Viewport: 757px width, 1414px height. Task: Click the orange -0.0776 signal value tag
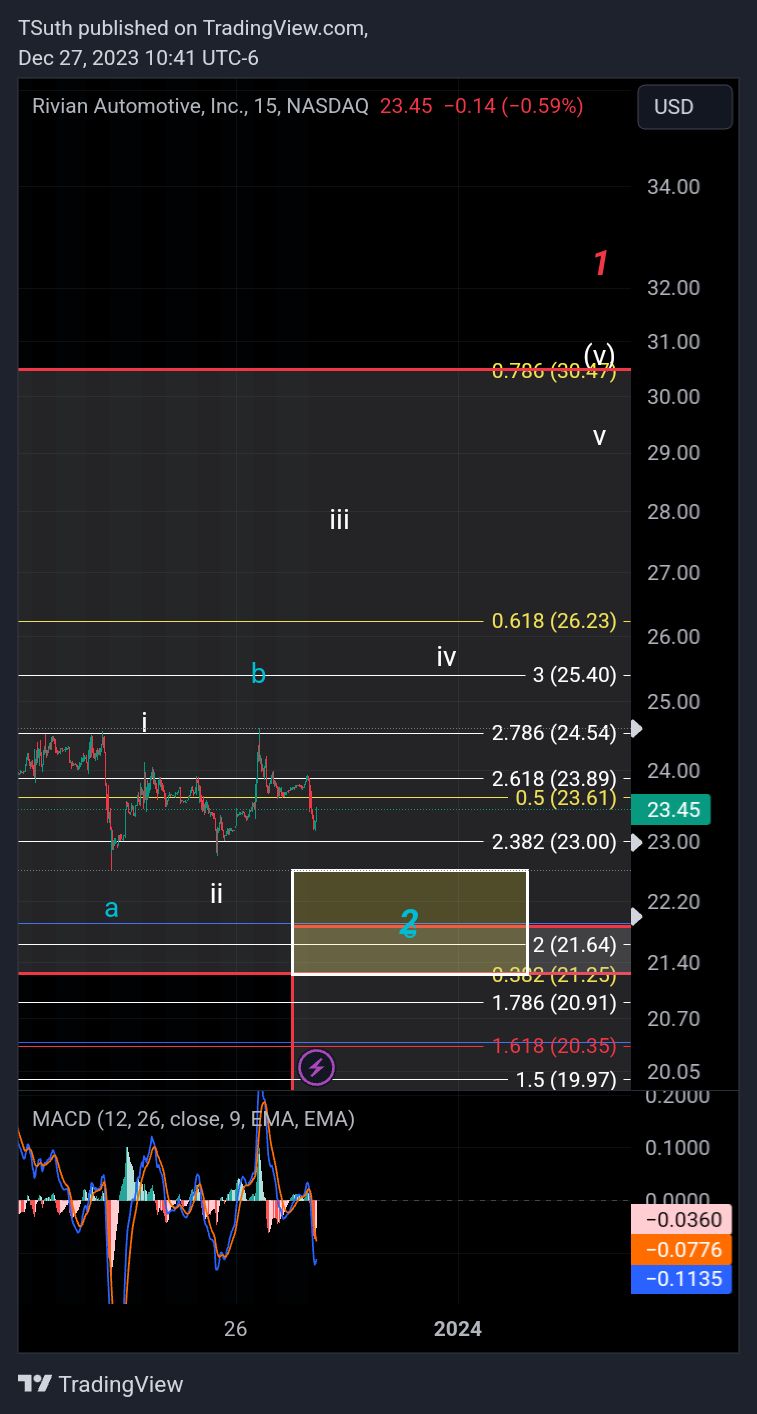[x=682, y=1248]
